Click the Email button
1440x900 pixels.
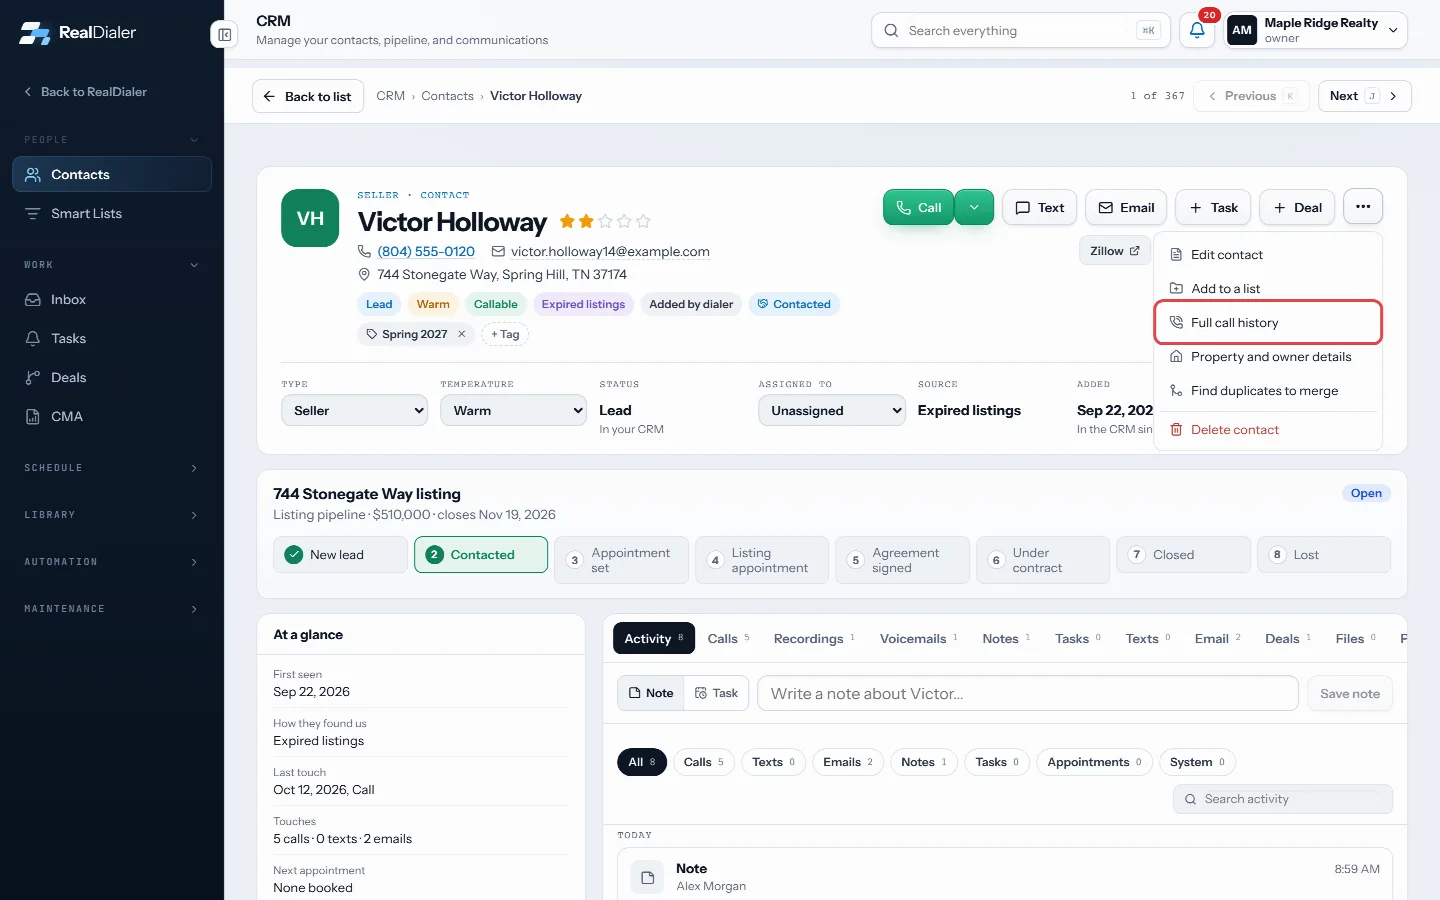[1126, 207]
